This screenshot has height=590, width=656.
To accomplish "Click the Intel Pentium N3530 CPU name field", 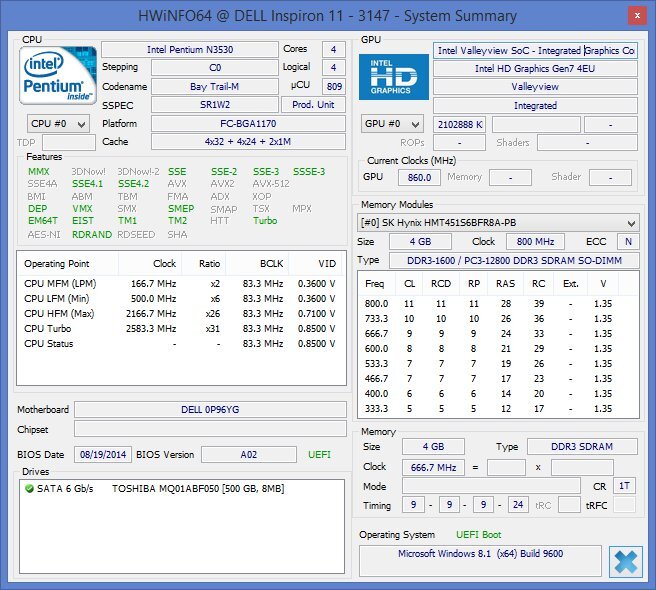I will pos(190,50).
